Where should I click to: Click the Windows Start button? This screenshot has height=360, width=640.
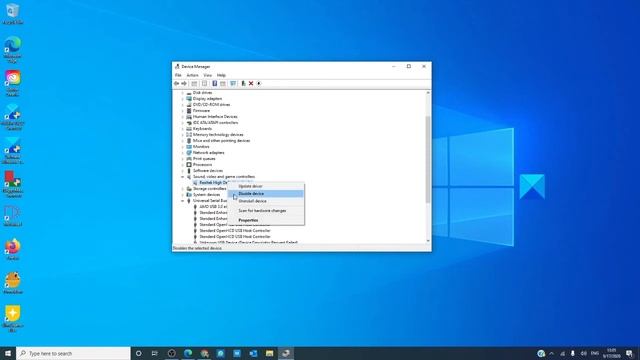[8, 353]
